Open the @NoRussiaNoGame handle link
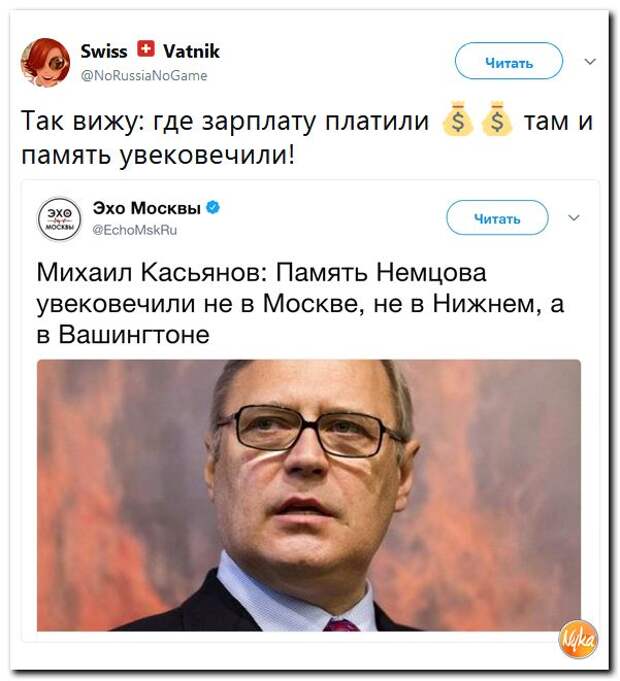 (144, 76)
